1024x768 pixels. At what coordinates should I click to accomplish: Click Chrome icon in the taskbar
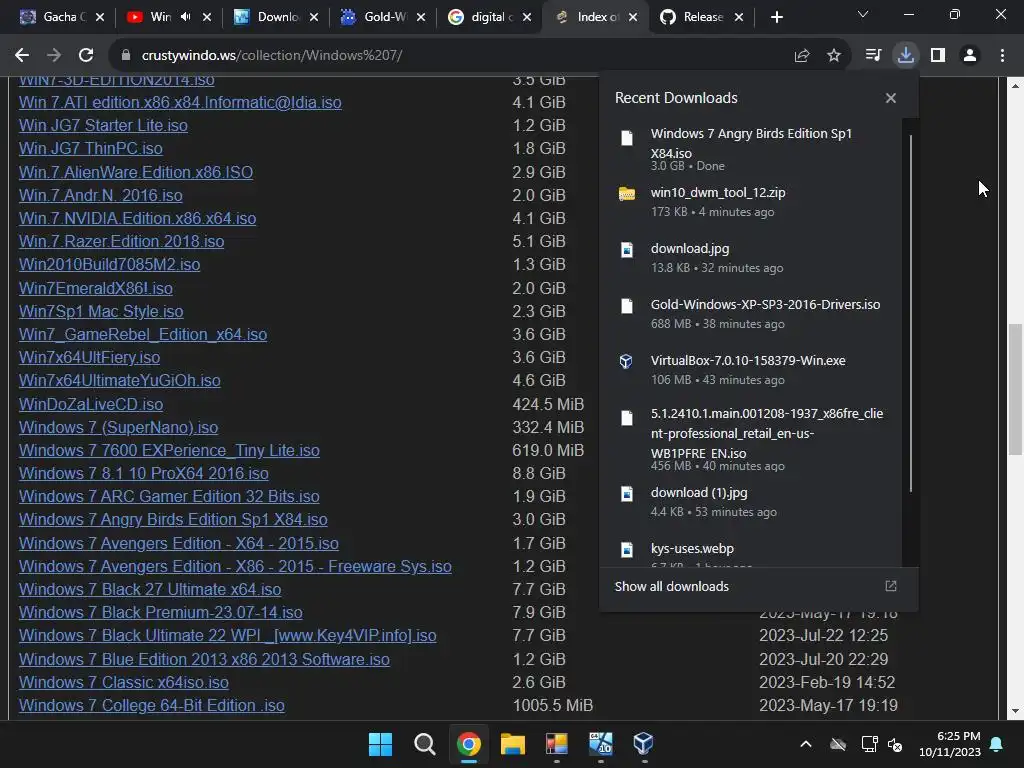469,743
